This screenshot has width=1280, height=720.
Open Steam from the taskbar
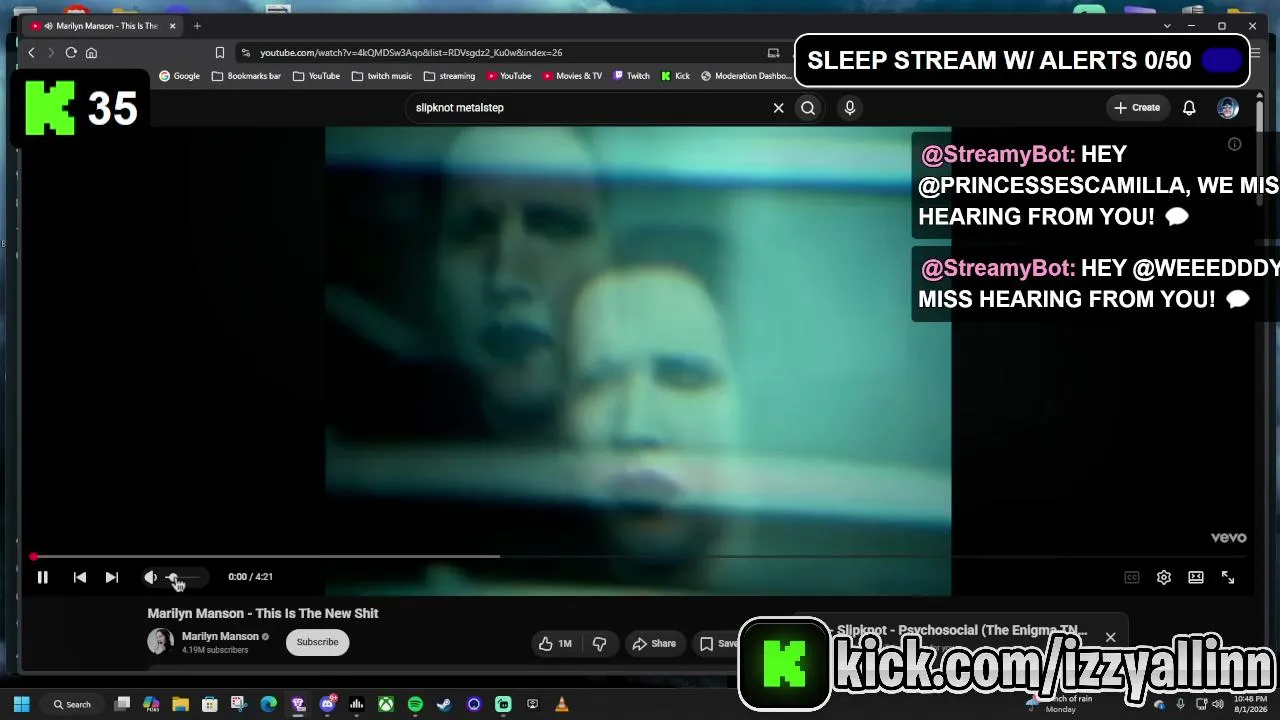[x=444, y=704]
